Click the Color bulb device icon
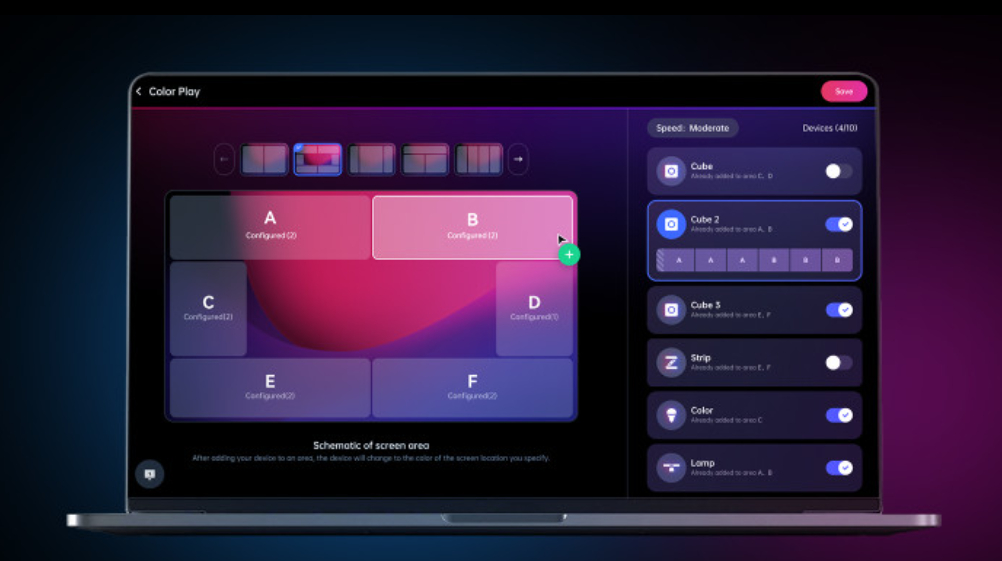Screen dimensions: 1002x561 [x=671, y=415]
